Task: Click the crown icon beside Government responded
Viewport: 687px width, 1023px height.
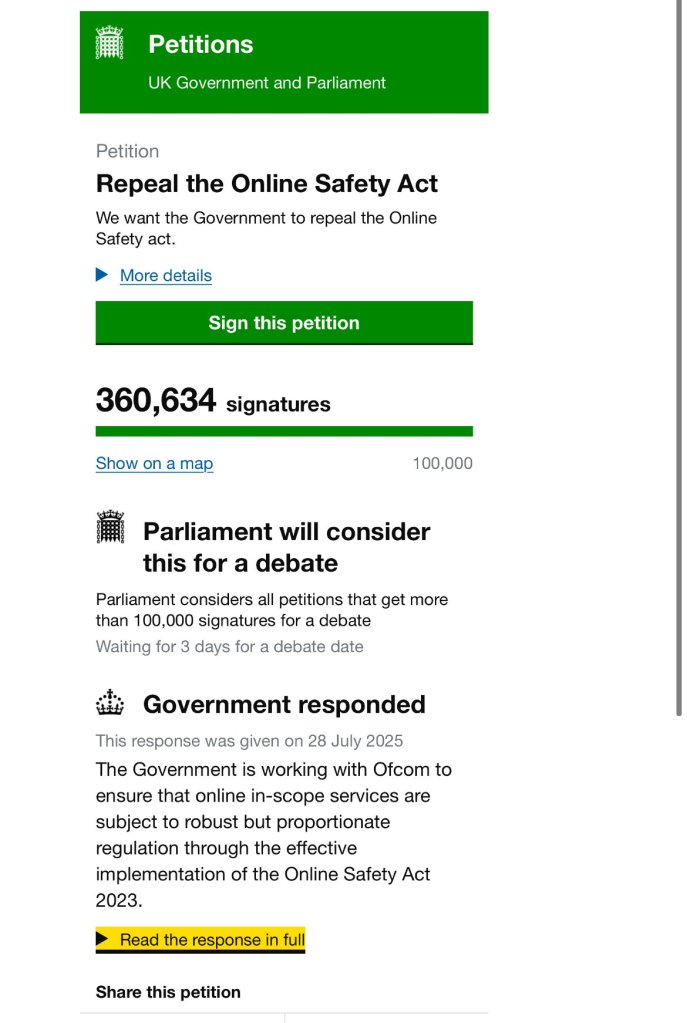Action: coord(109,704)
